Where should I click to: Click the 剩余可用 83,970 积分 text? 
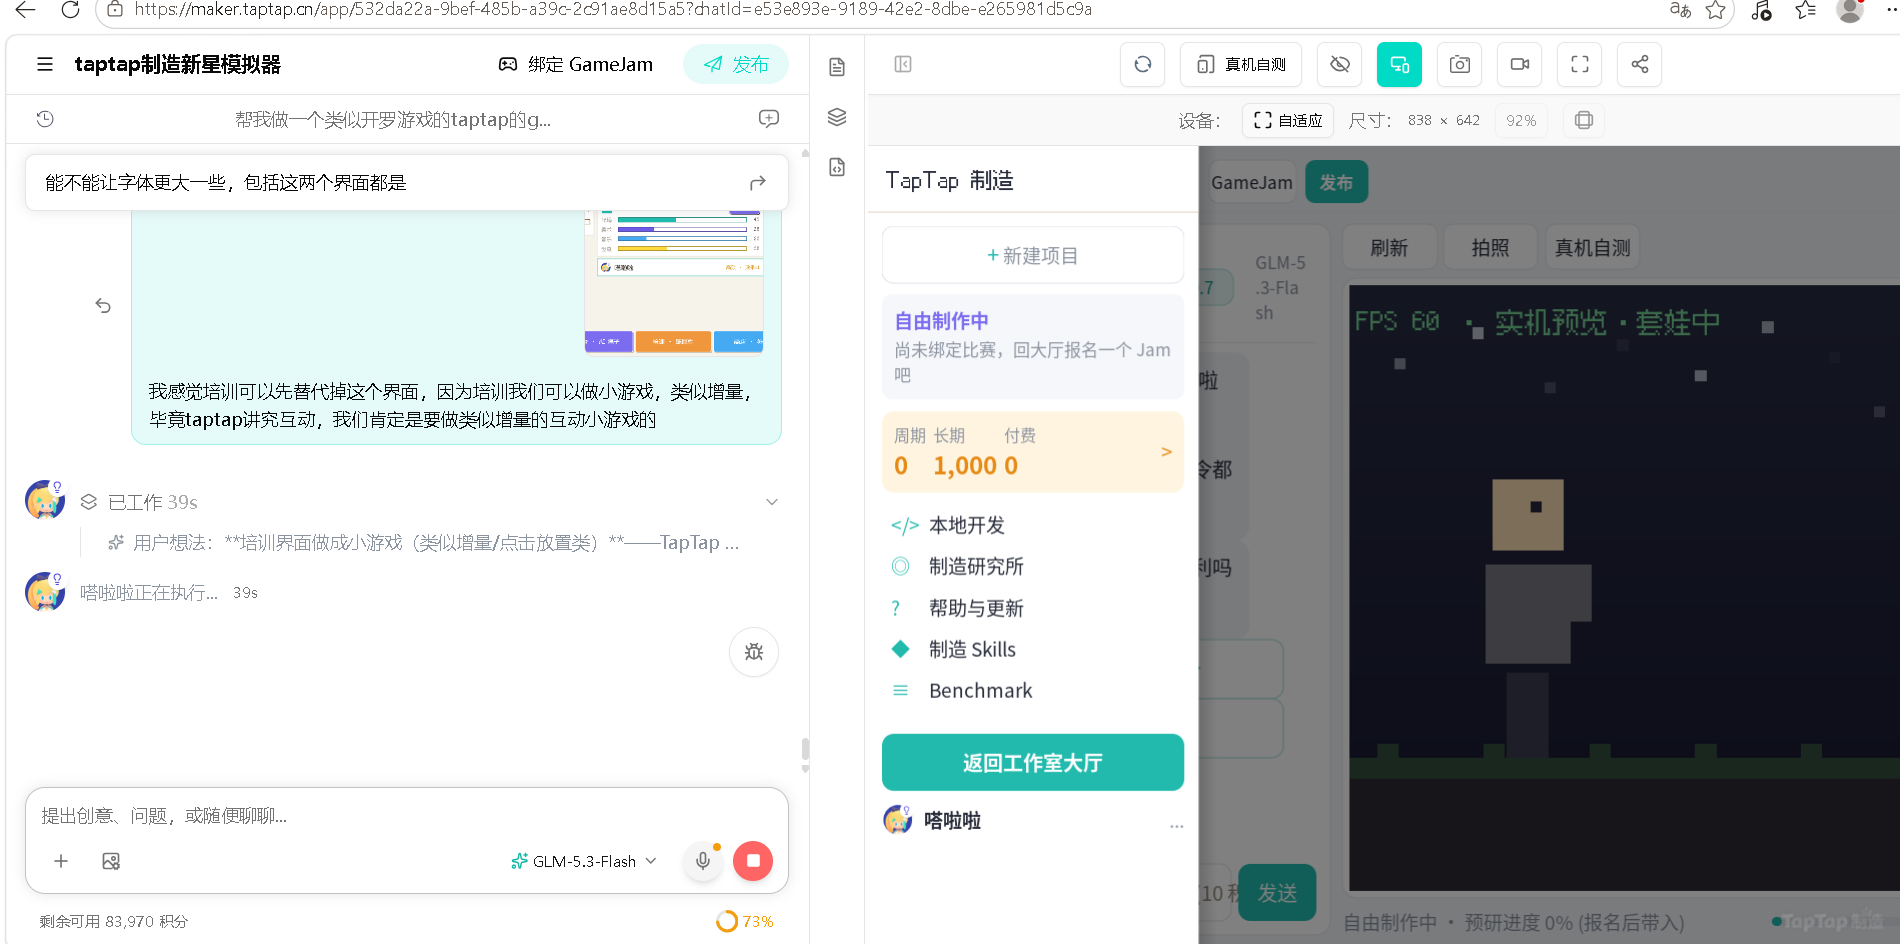(x=114, y=921)
